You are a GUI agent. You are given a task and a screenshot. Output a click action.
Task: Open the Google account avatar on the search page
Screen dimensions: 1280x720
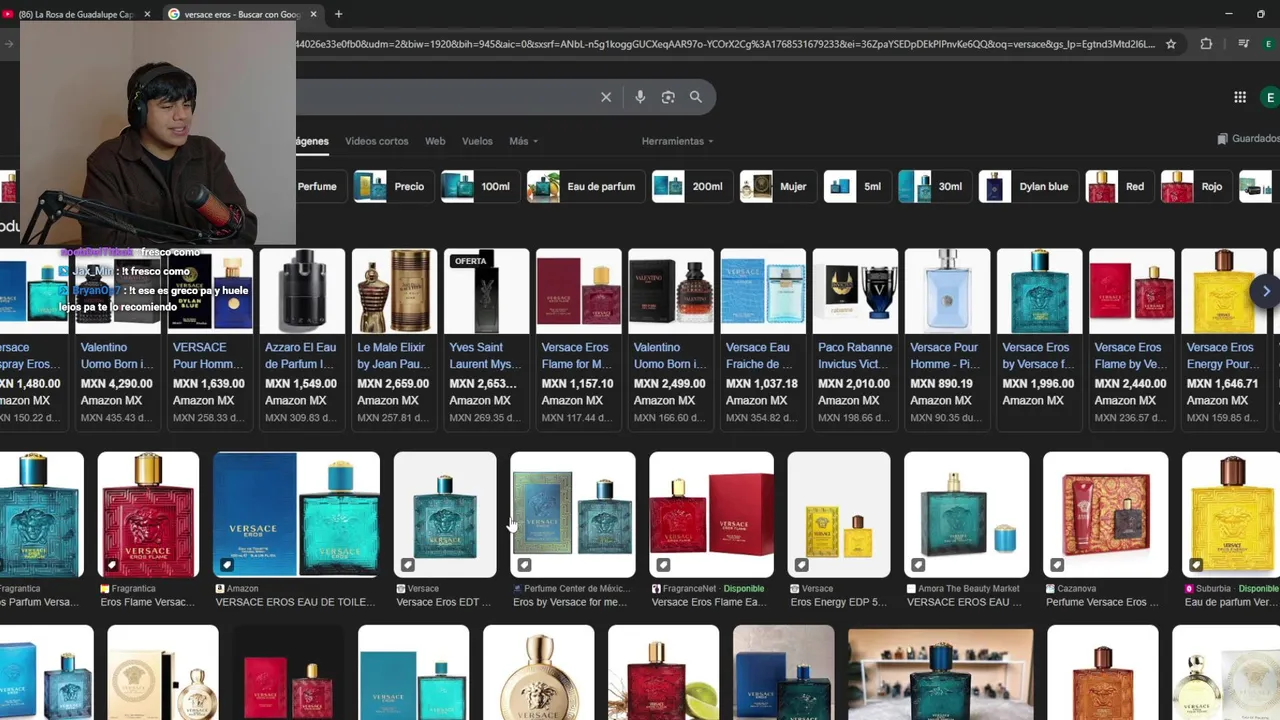click(1270, 97)
